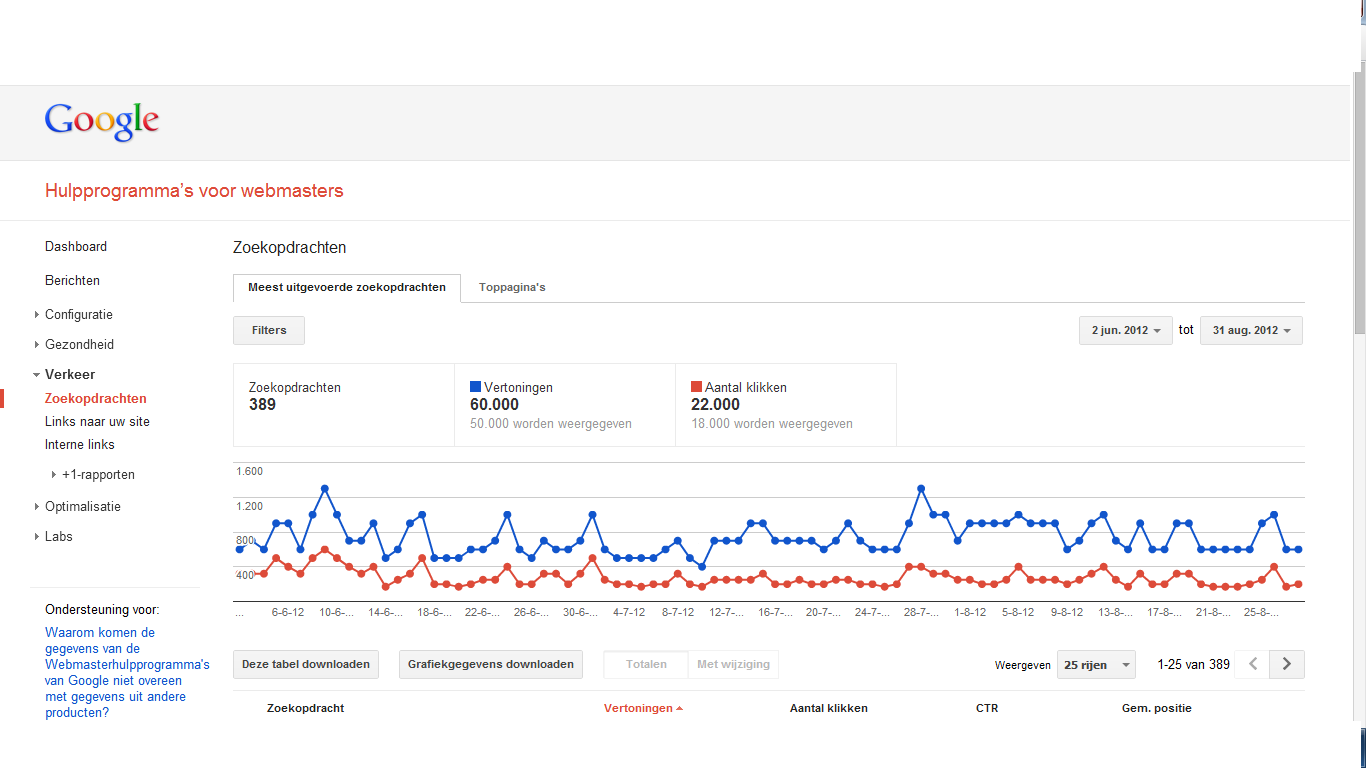Open the Waarom komen de gegevens help link
This screenshot has height=768, width=1366.
[127, 673]
